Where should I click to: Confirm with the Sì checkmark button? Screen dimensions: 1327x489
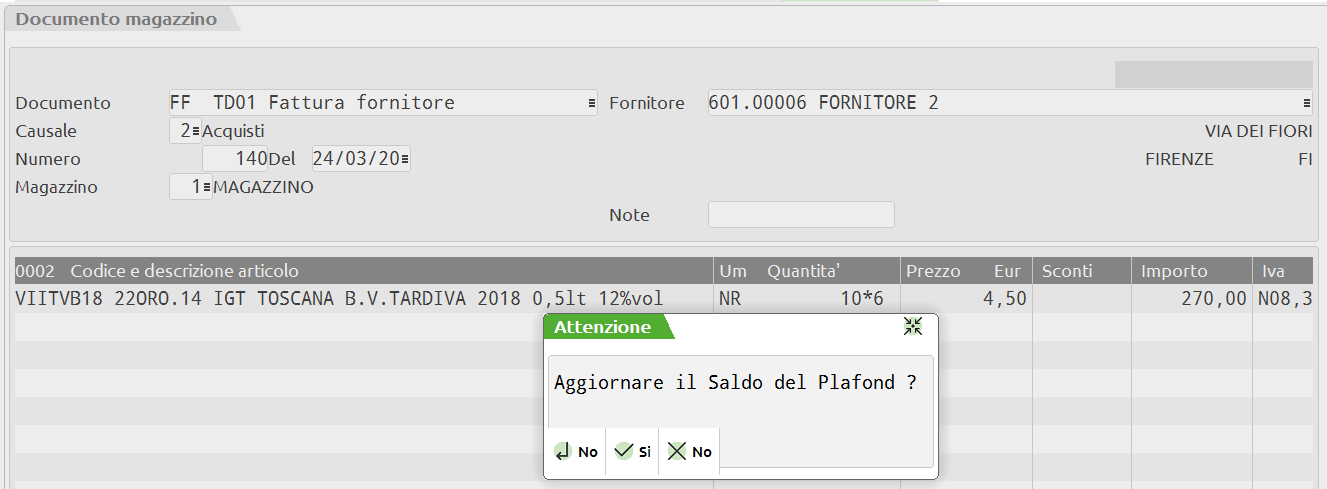pyautogui.click(x=632, y=451)
